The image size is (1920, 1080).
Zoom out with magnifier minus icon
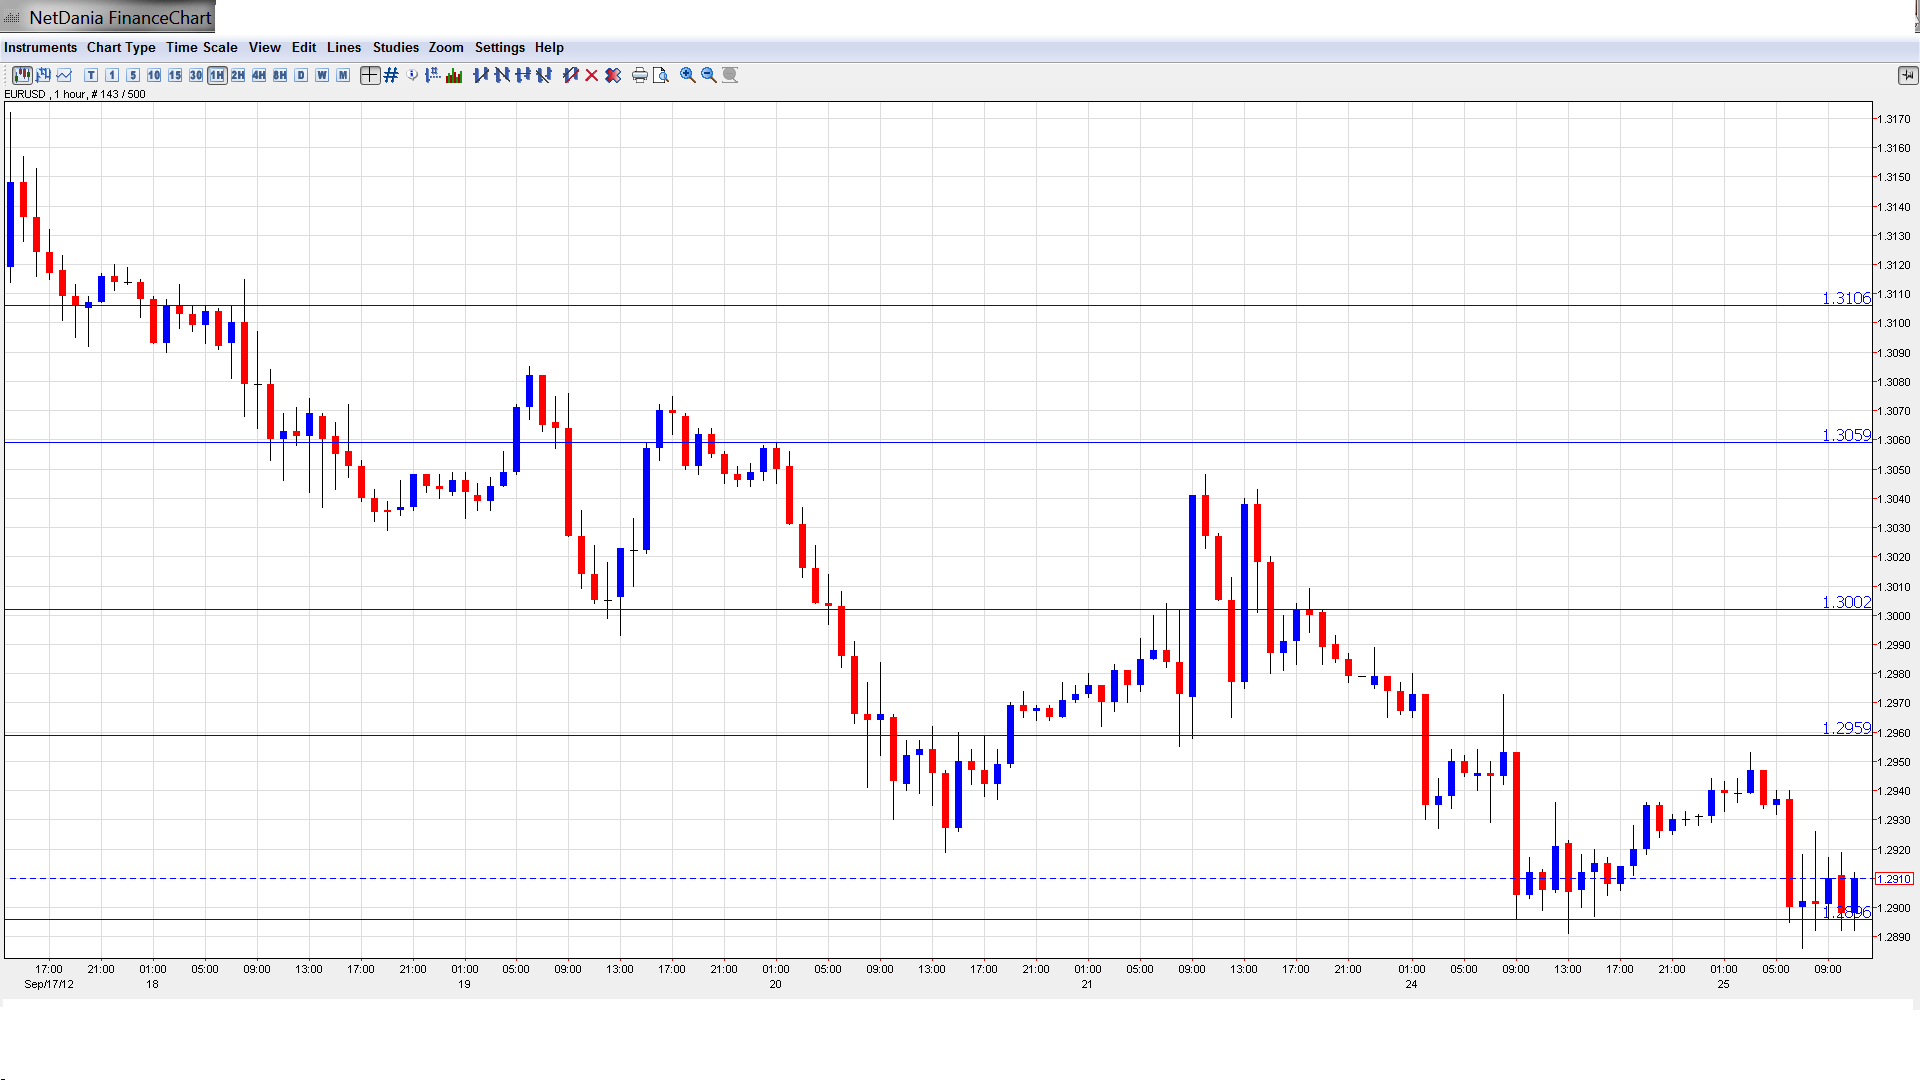click(709, 75)
